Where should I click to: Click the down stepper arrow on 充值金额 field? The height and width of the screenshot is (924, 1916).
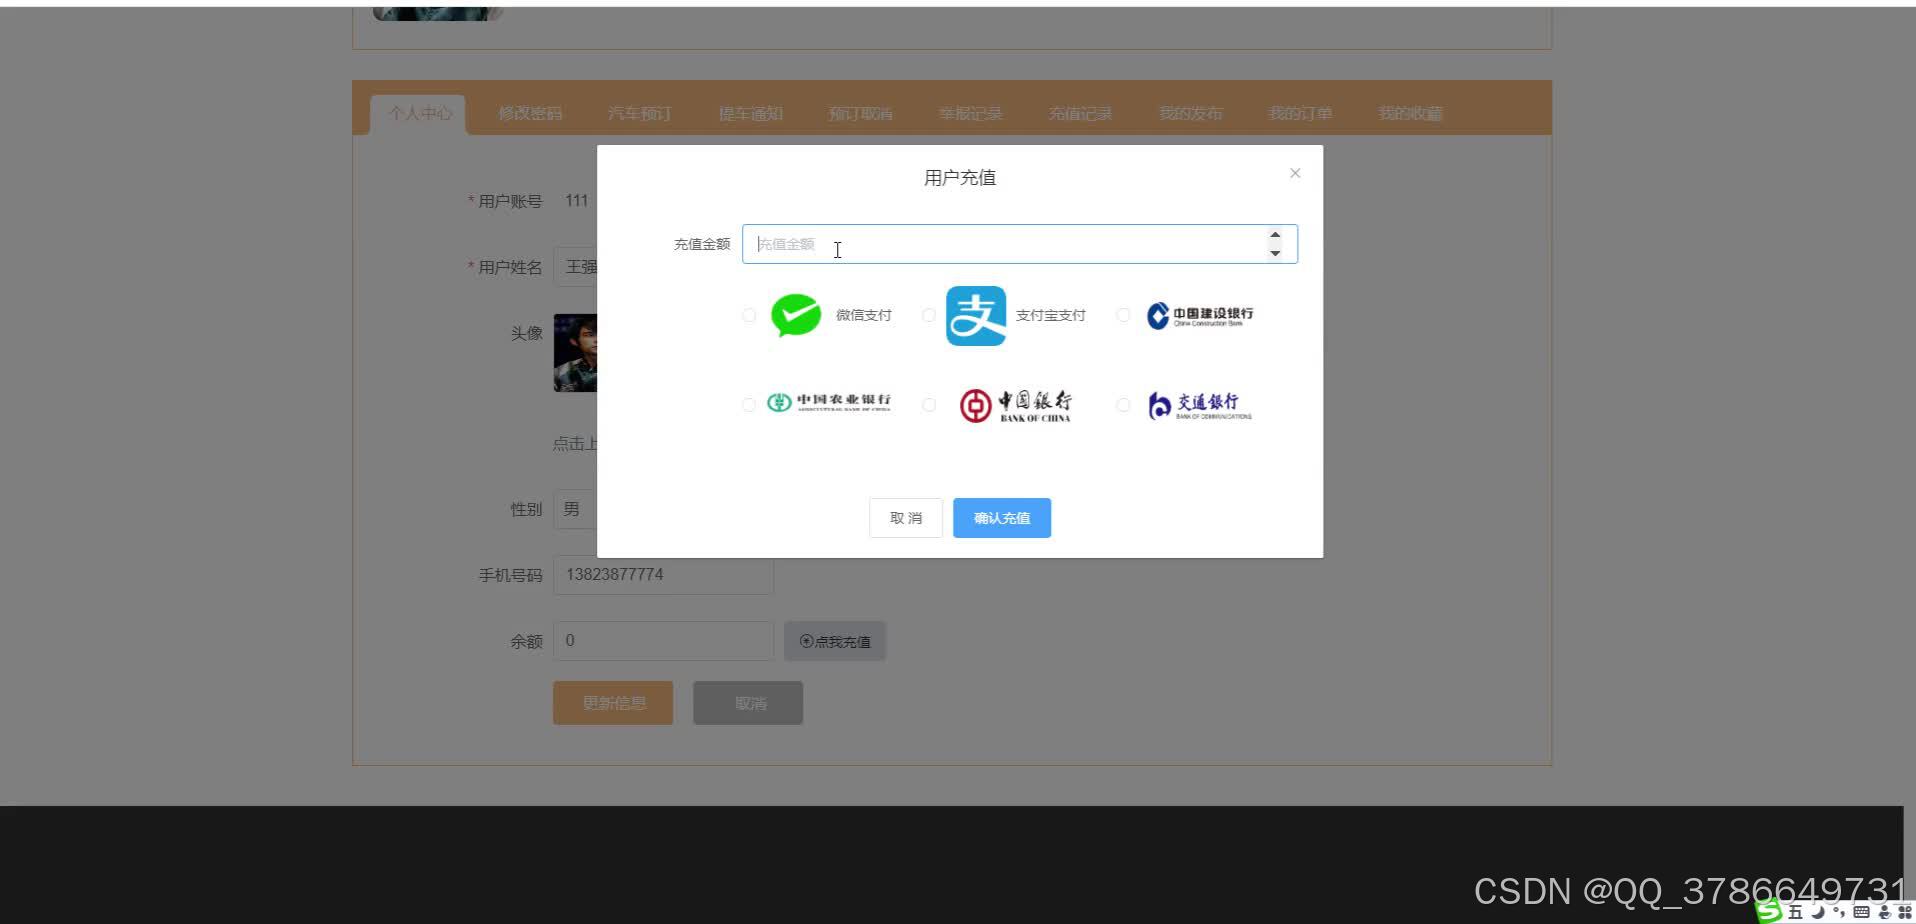pyautogui.click(x=1275, y=252)
